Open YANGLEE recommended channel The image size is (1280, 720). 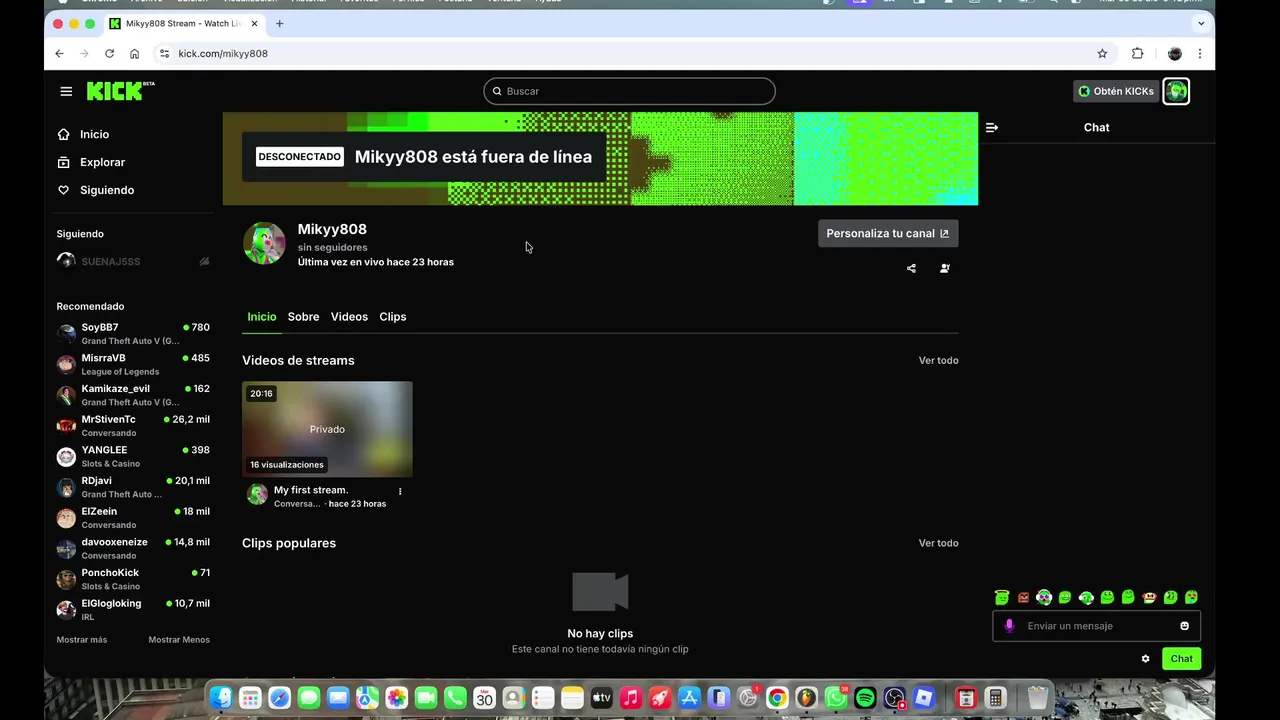click(x=134, y=457)
